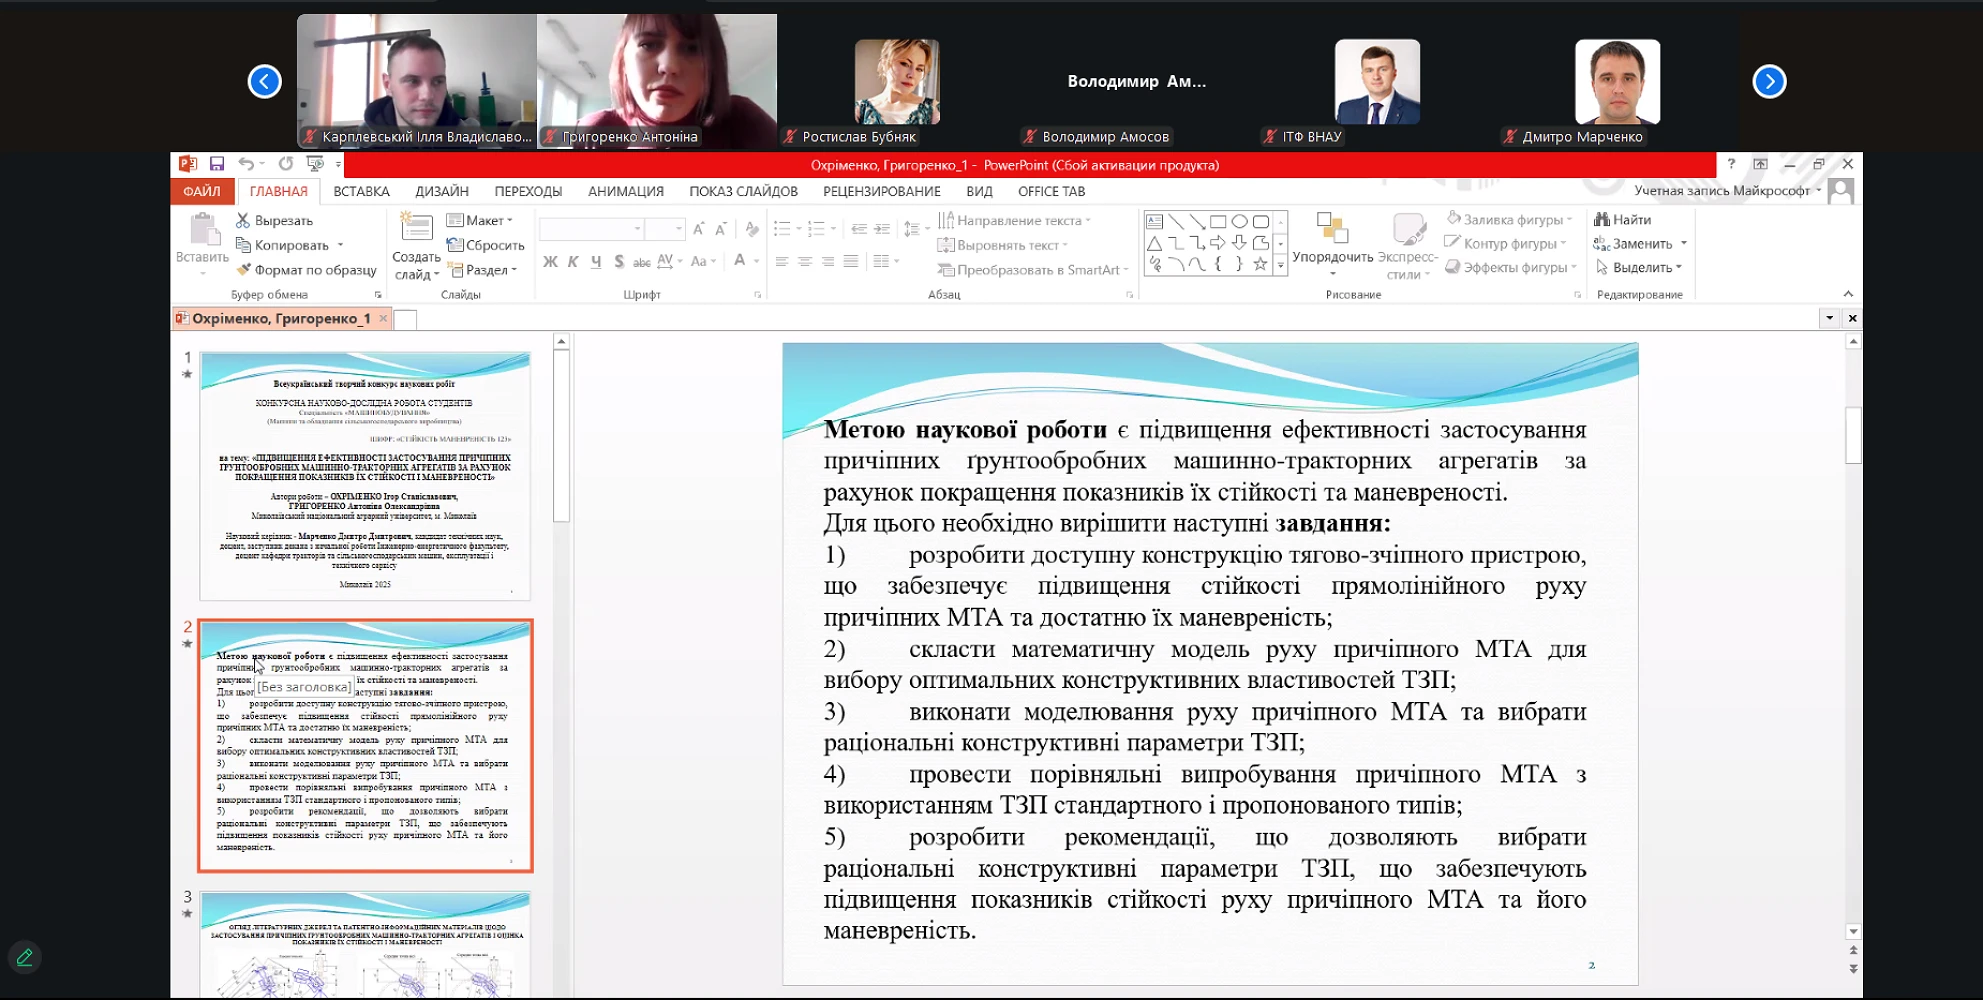This screenshot has height=1000, width=1983.
Task: Open the Макет layout dropdown
Action: 481,220
